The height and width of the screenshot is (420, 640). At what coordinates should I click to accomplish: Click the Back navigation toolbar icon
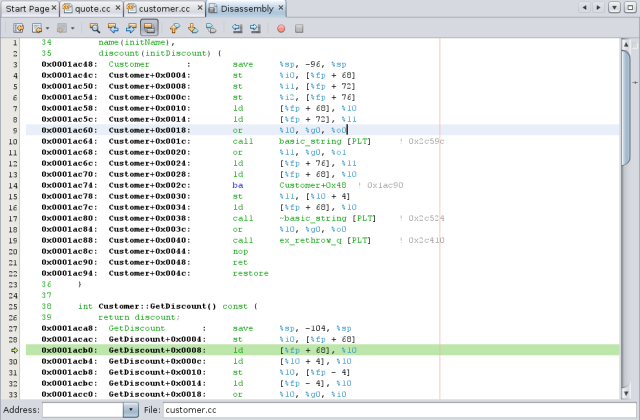pos(37,28)
